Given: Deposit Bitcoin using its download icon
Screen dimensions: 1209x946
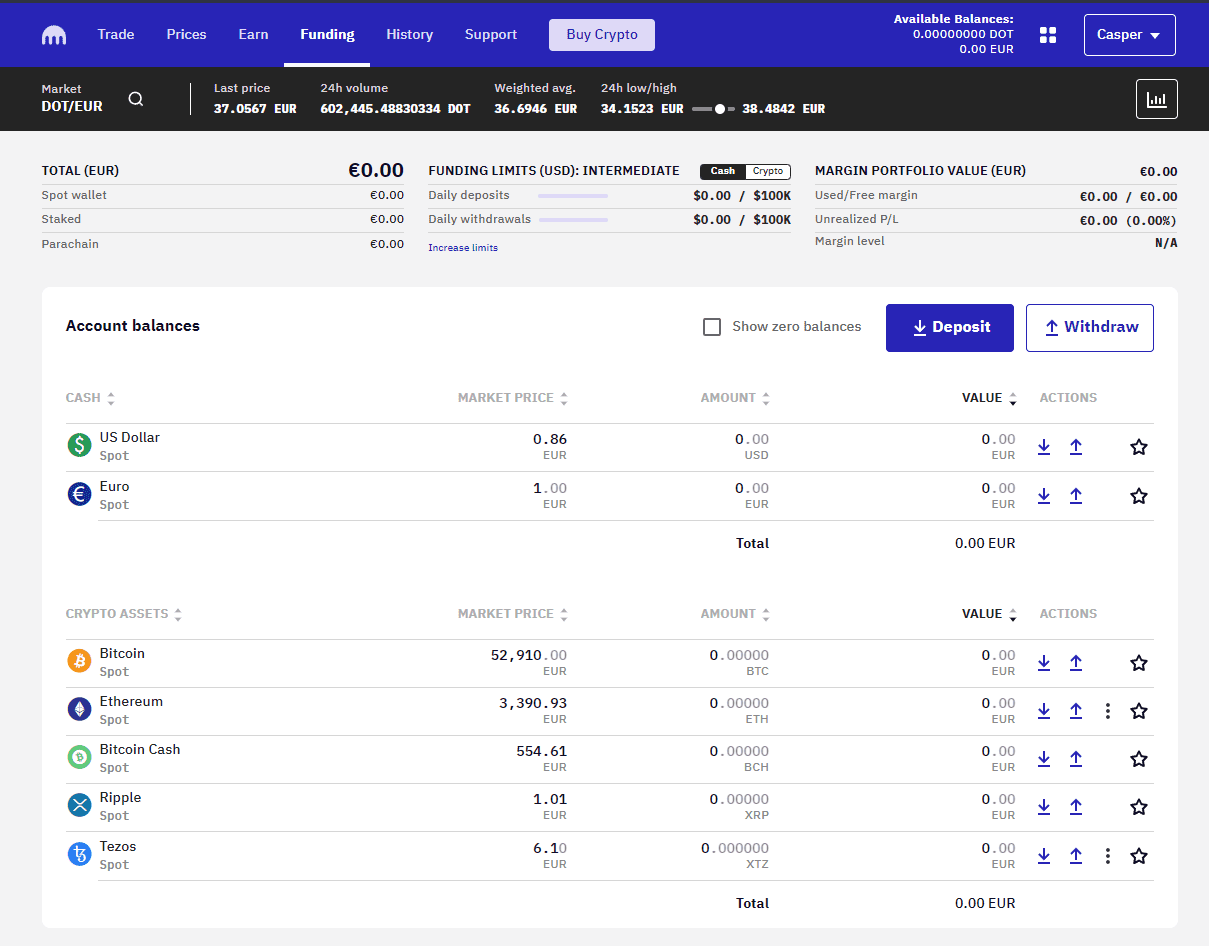Looking at the screenshot, I should click(1044, 663).
